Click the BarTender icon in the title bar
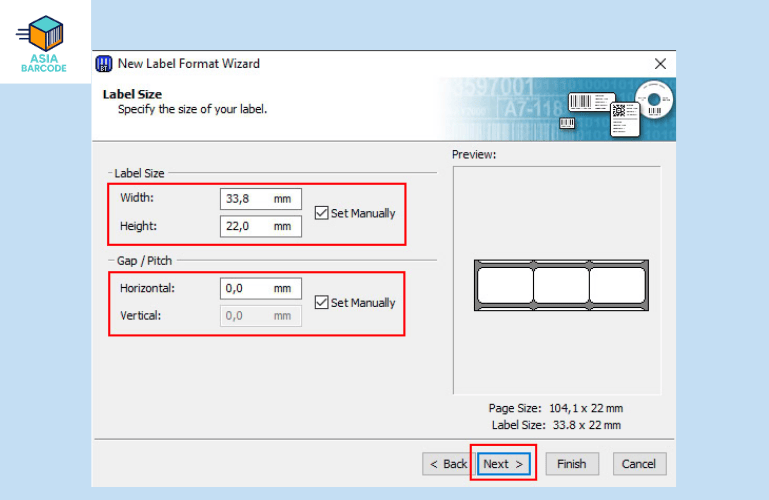769x500 pixels. click(104, 63)
